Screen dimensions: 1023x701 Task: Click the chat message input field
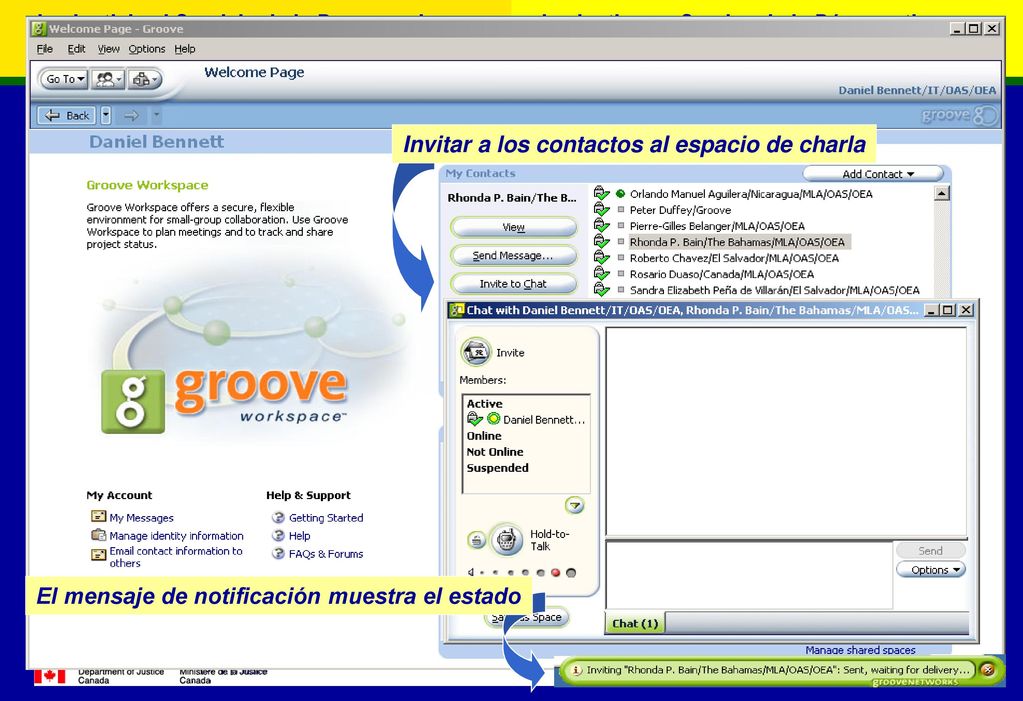pos(748,575)
